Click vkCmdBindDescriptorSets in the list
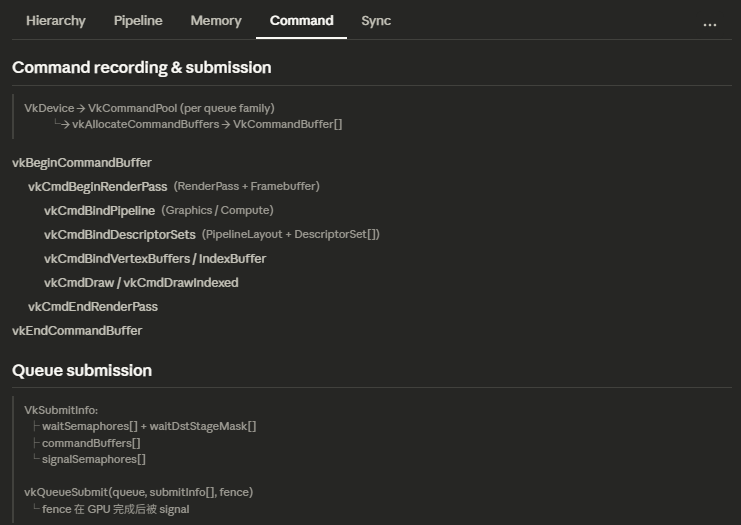Viewport: 741px width, 525px height. tap(119, 235)
